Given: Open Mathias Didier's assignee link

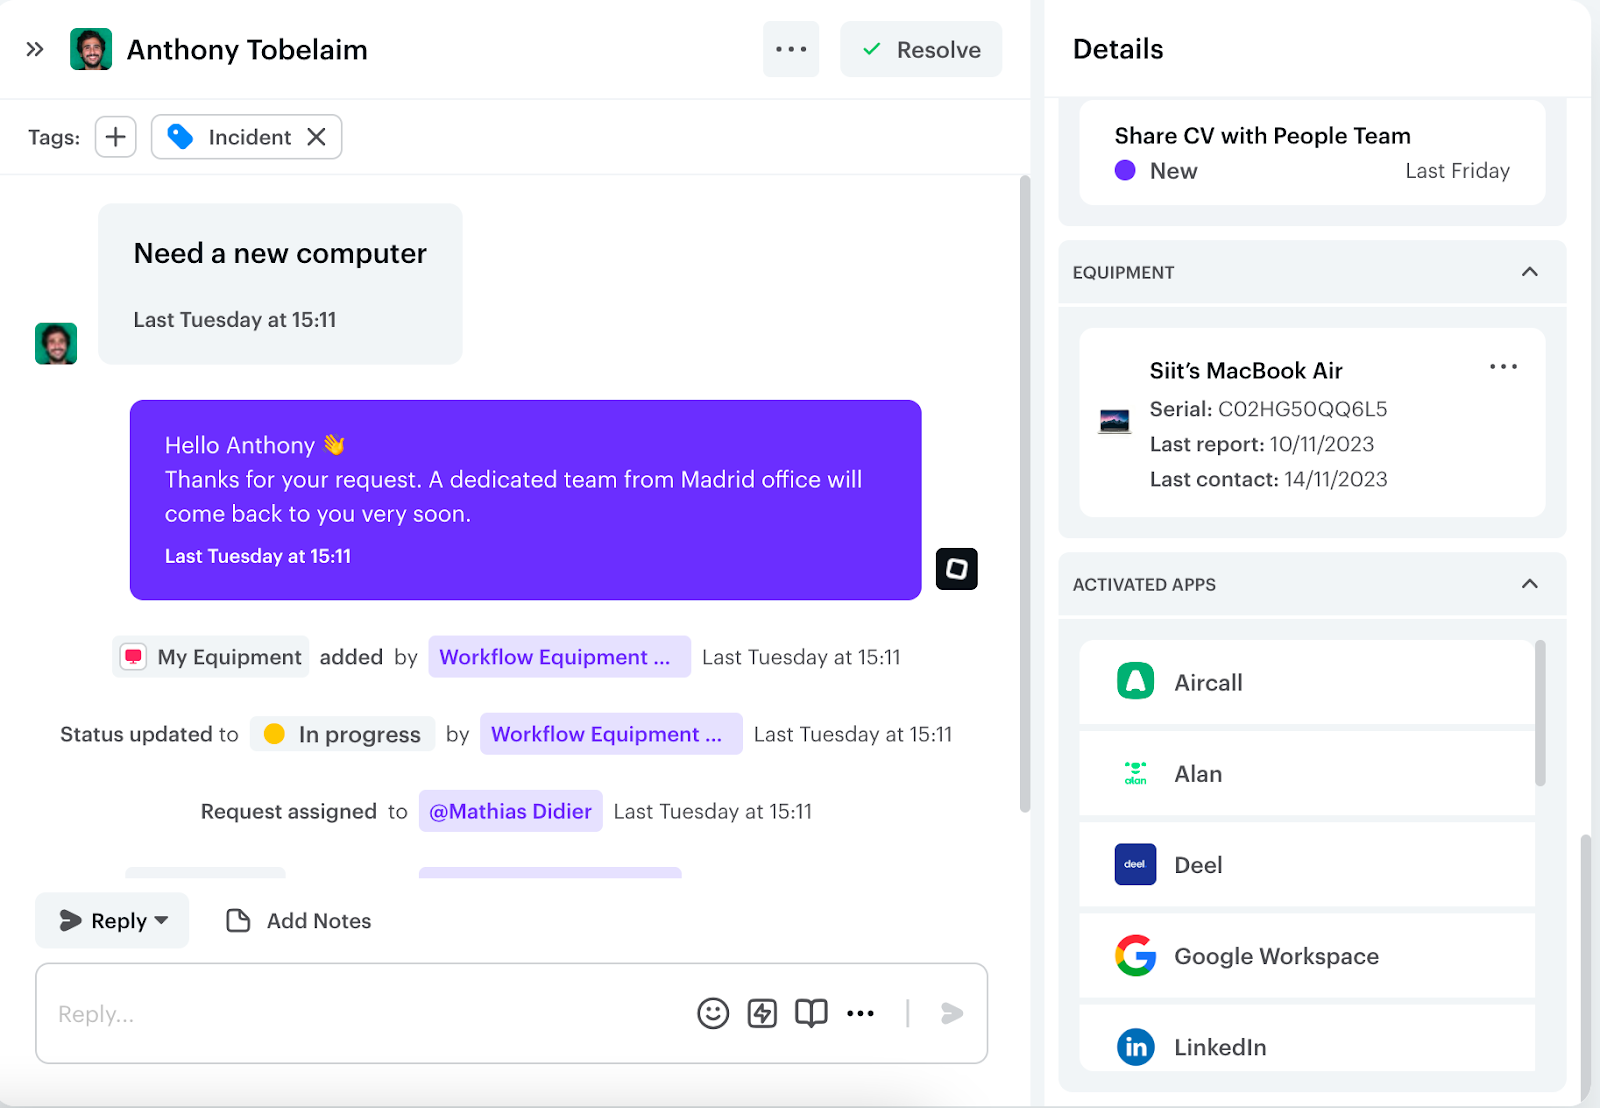Looking at the screenshot, I should (x=510, y=811).
